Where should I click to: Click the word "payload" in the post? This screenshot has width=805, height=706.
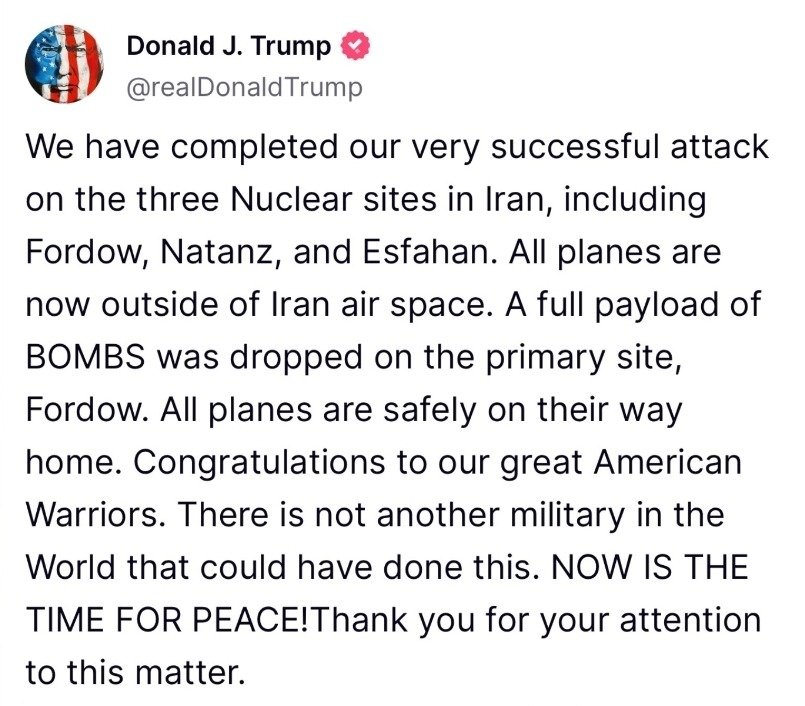(x=657, y=306)
